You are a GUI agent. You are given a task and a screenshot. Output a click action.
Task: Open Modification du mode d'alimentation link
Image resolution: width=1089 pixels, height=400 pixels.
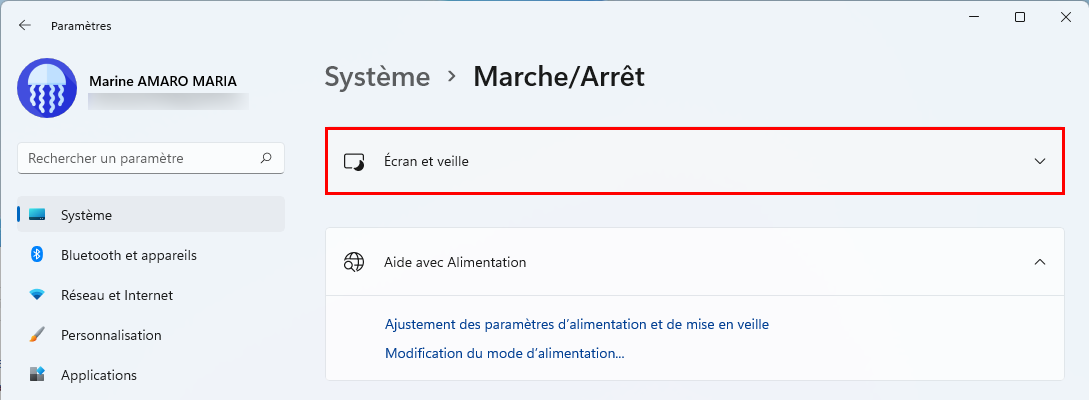tap(504, 353)
